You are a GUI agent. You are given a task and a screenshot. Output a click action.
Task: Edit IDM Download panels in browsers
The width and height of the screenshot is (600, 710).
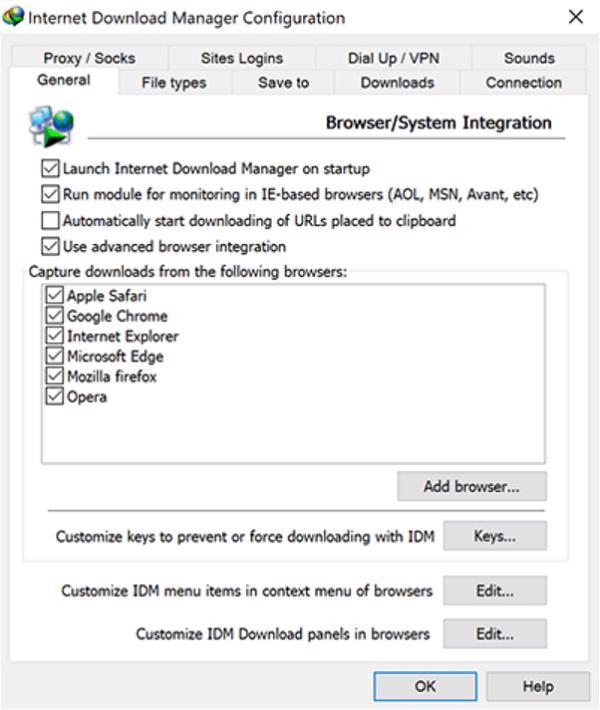click(495, 634)
